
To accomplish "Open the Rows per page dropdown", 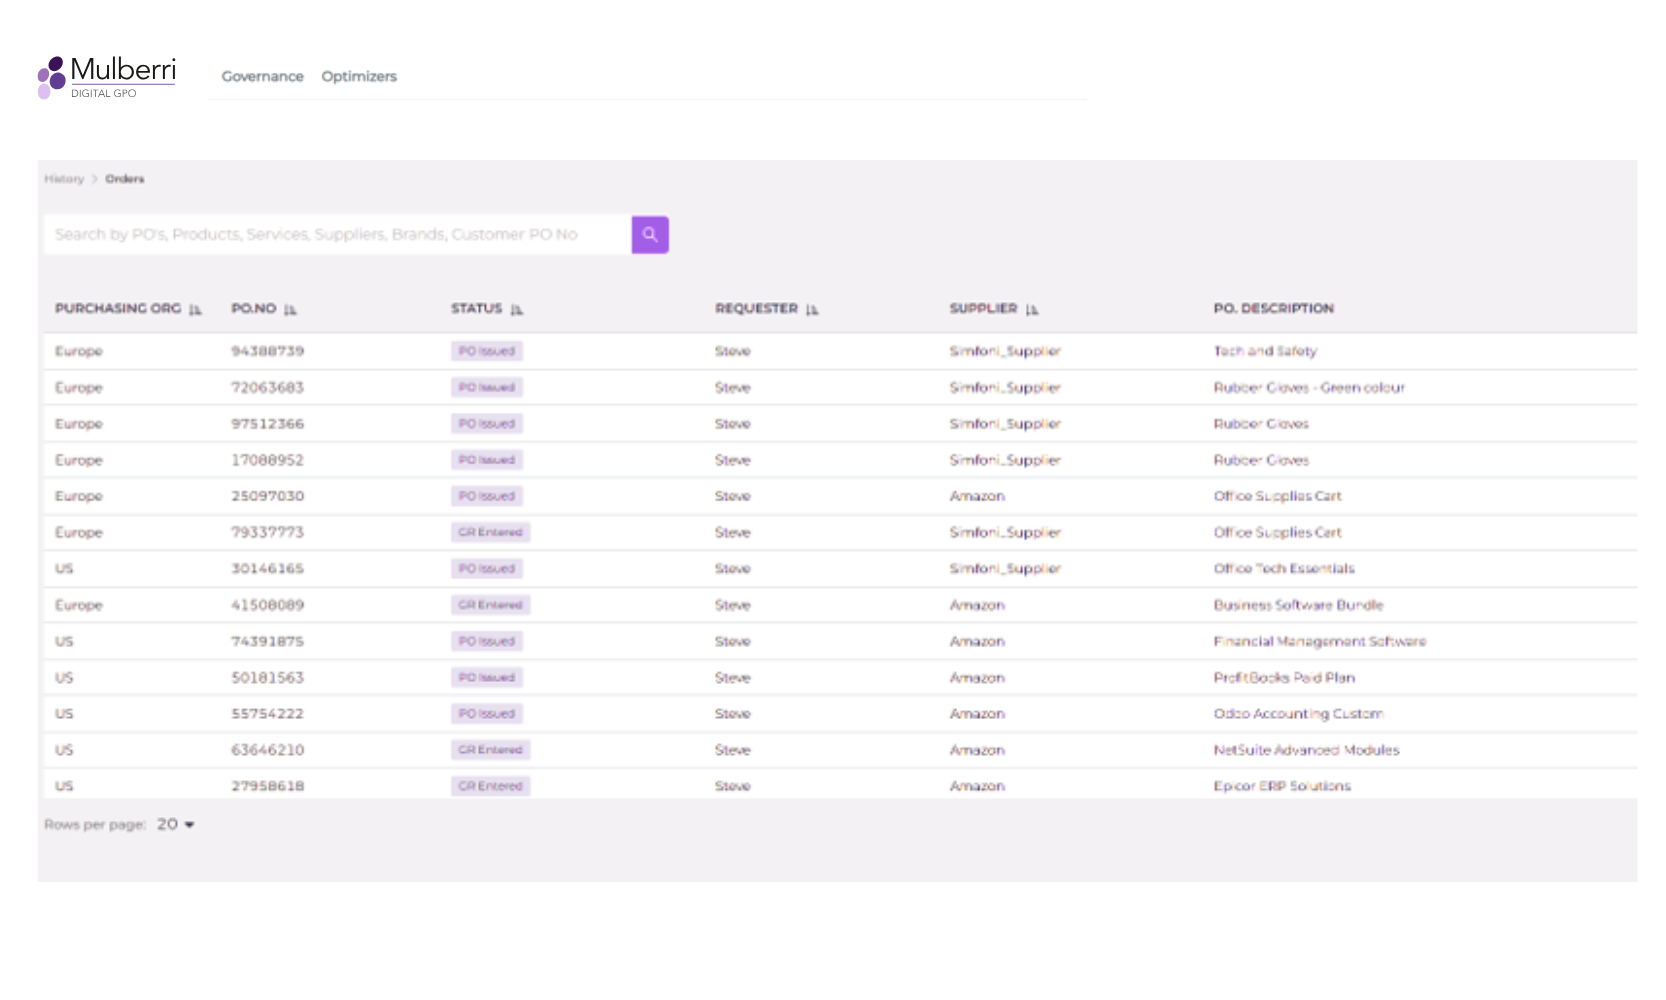I will pyautogui.click(x=176, y=825).
